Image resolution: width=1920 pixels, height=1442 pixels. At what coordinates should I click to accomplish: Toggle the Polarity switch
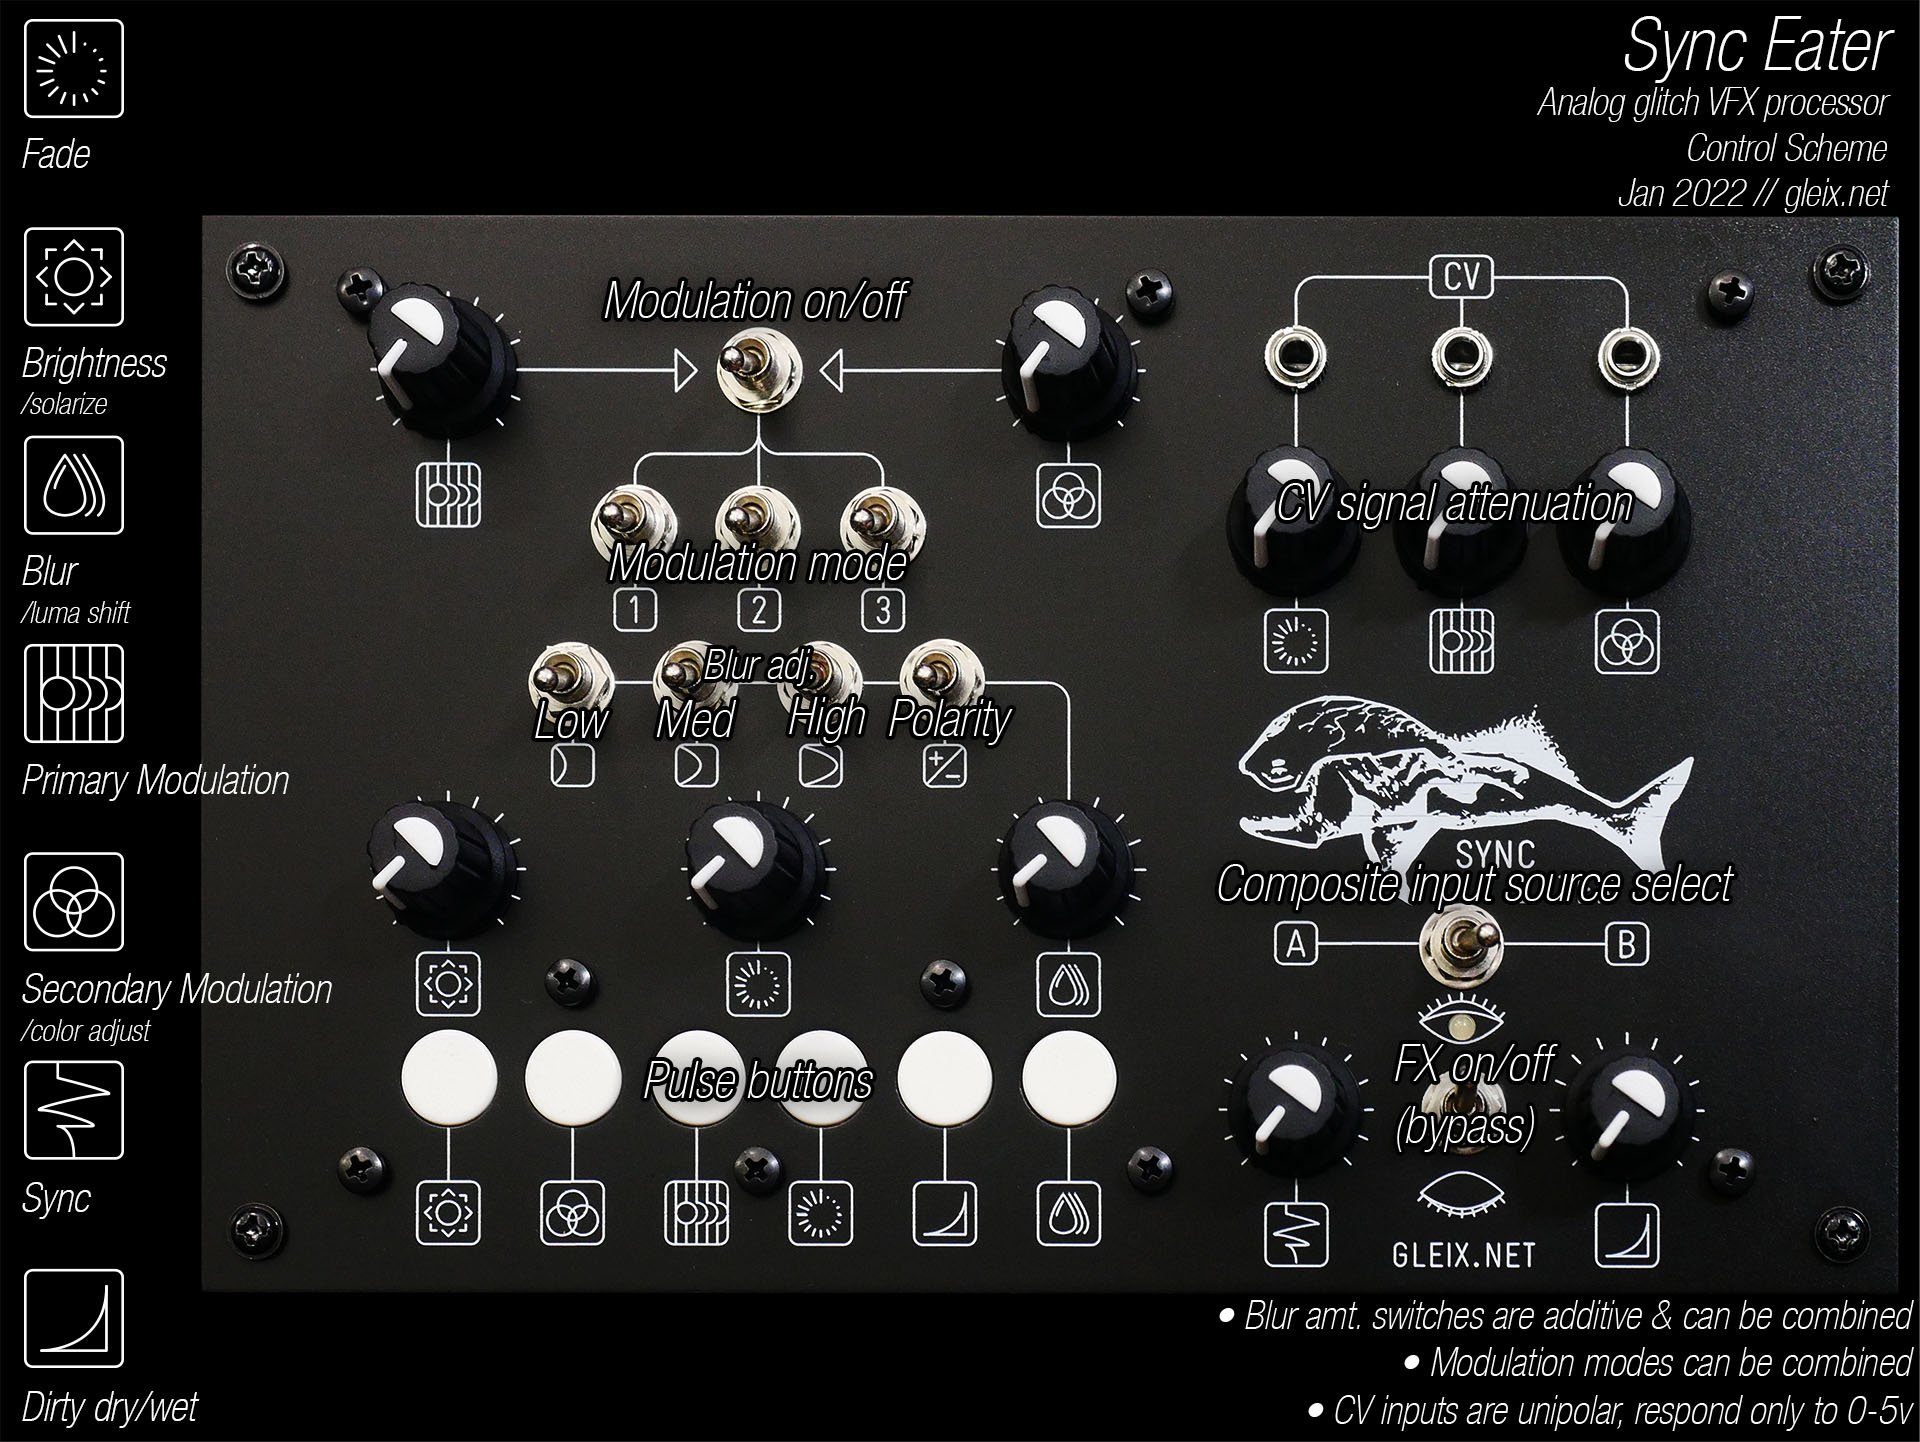tap(941, 680)
